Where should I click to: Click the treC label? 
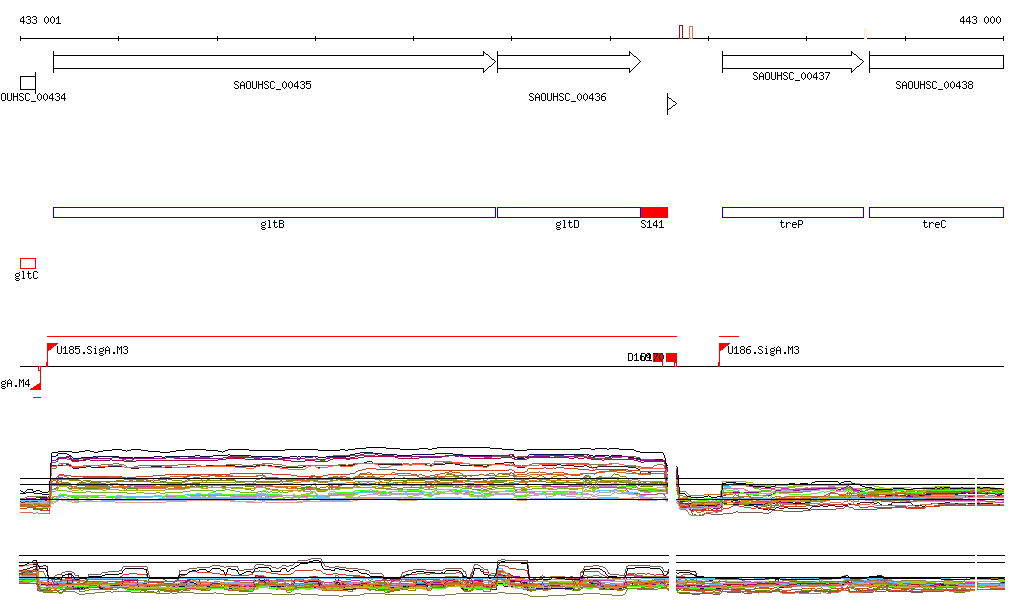tap(934, 225)
